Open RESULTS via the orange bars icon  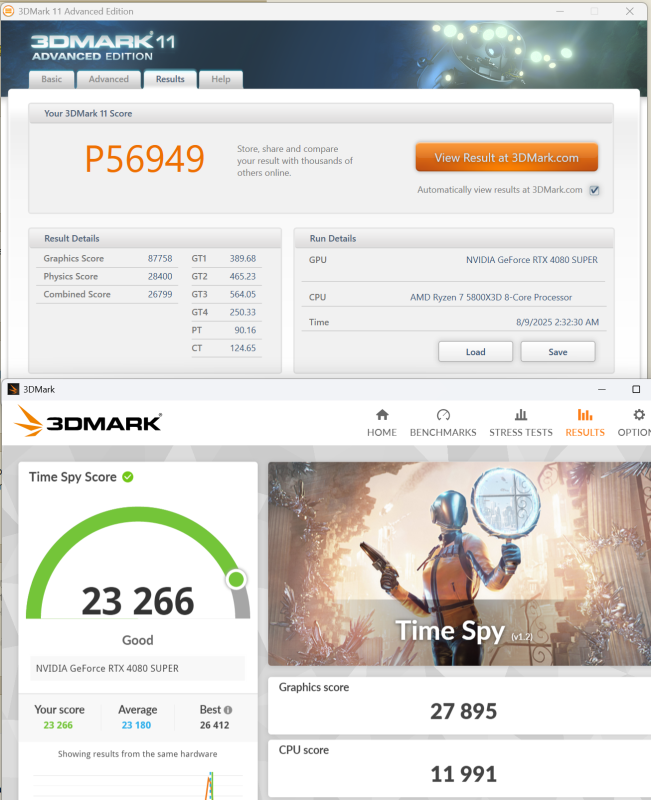coord(585,414)
